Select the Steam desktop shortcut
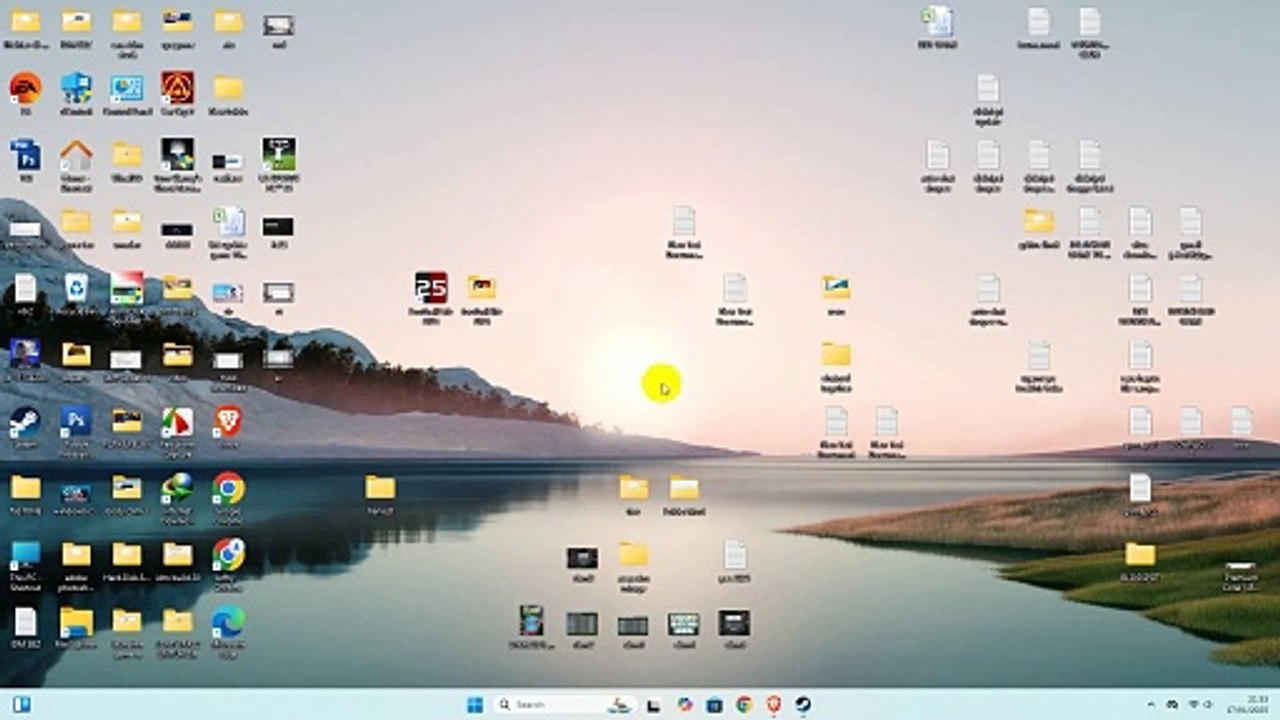 (25, 421)
